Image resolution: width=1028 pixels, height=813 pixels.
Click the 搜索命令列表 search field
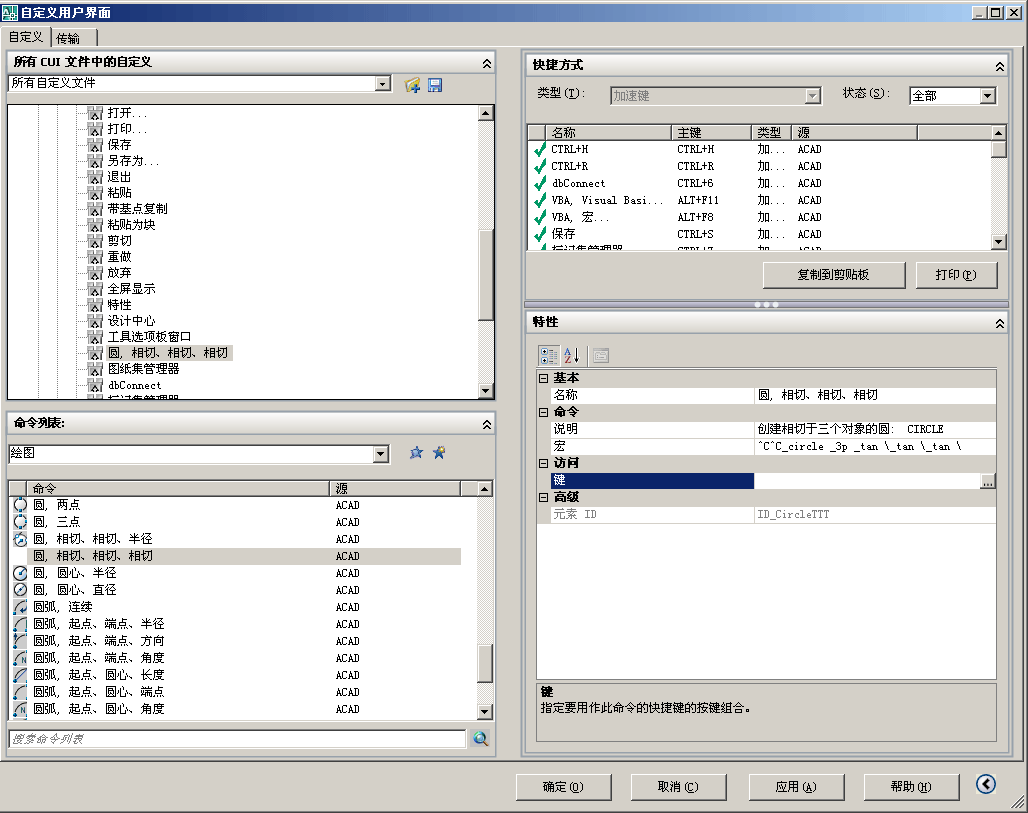(x=237, y=739)
